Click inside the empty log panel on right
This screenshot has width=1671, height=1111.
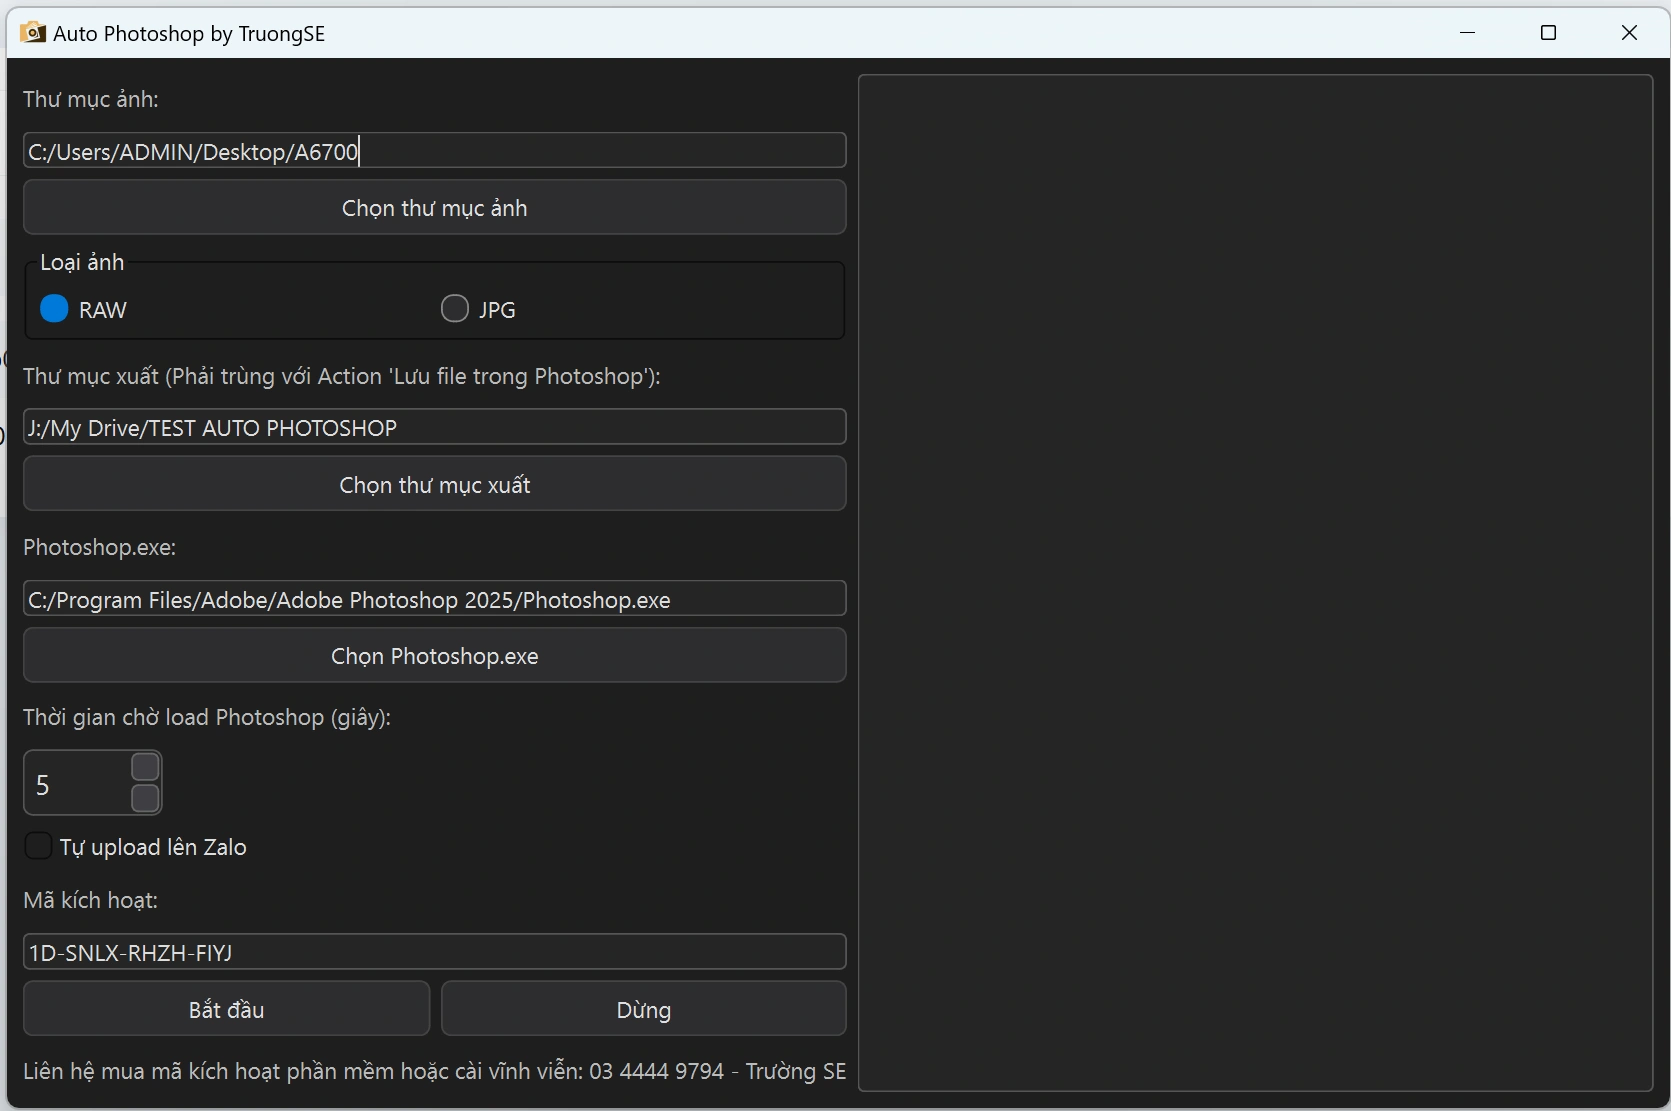[x=1255, y=582]
